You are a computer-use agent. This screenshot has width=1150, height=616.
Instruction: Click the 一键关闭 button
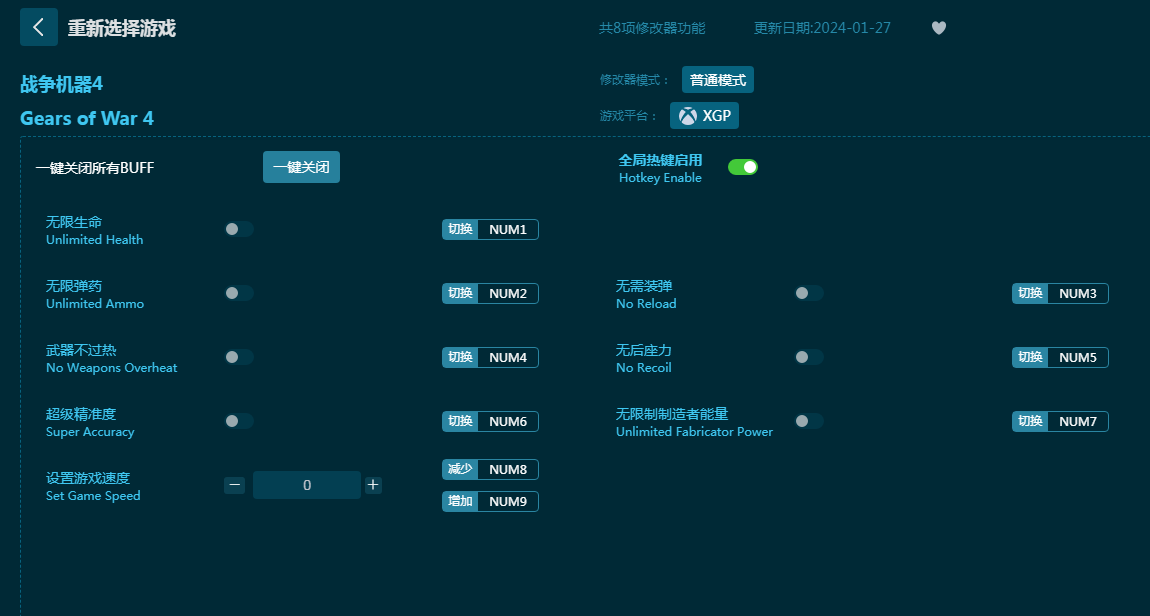click(301, 167)
